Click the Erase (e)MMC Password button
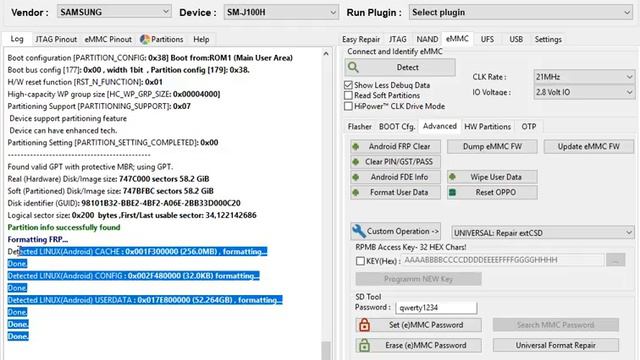Viewport: 640px width, 360px height. 418,345
